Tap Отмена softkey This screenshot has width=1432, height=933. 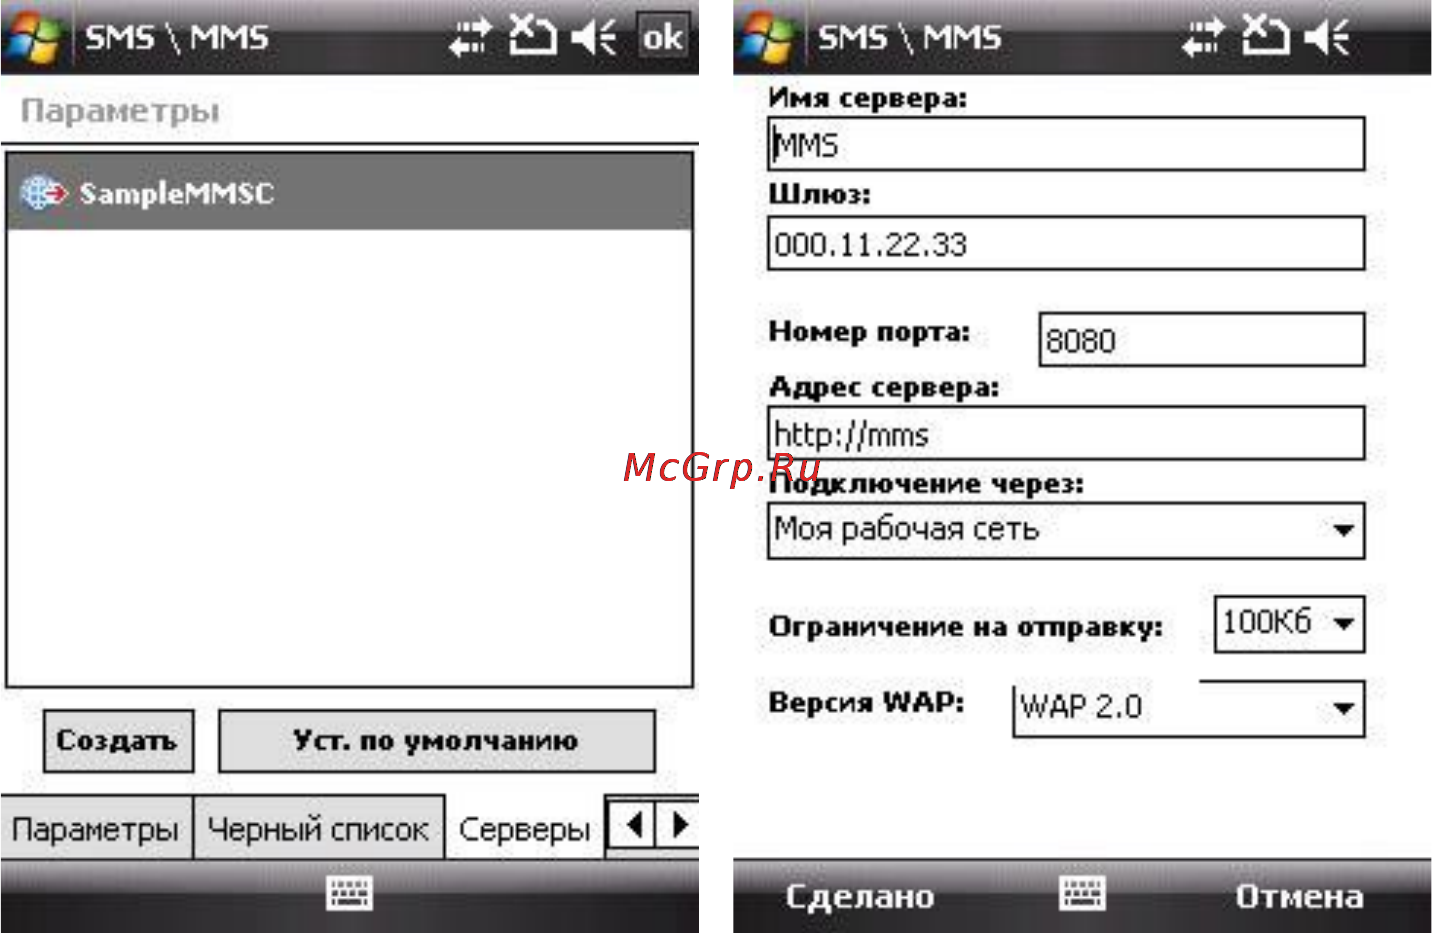(1299, 896)
